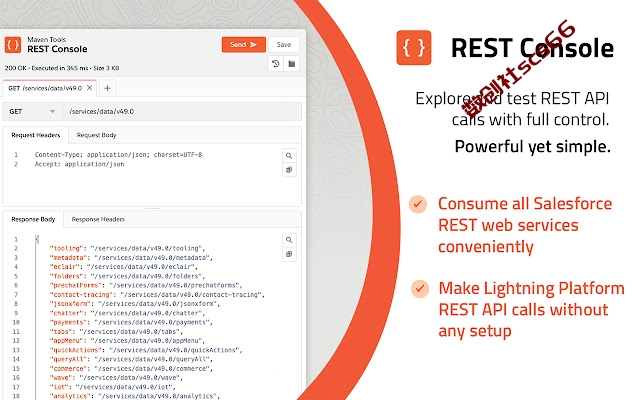Click the "tabs" response line

[x=116, y=331]
